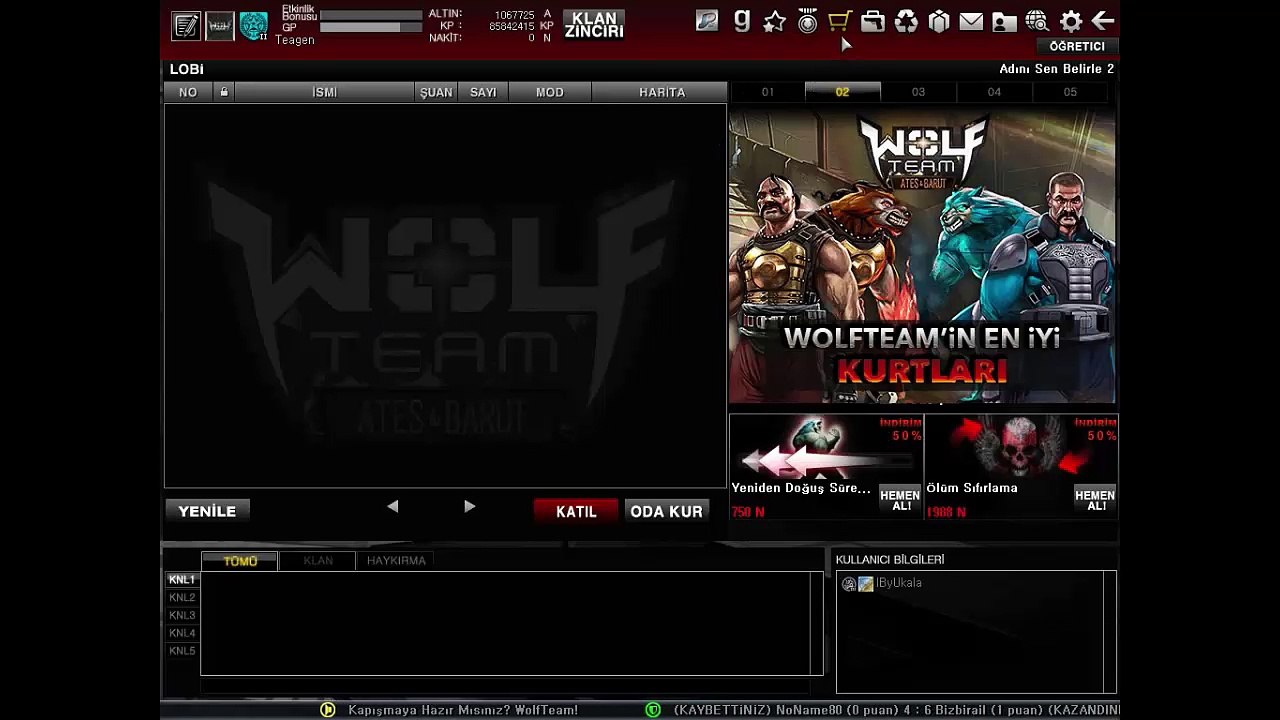
Task: Click the user list scrollbar
Action: click(1110, 631)
